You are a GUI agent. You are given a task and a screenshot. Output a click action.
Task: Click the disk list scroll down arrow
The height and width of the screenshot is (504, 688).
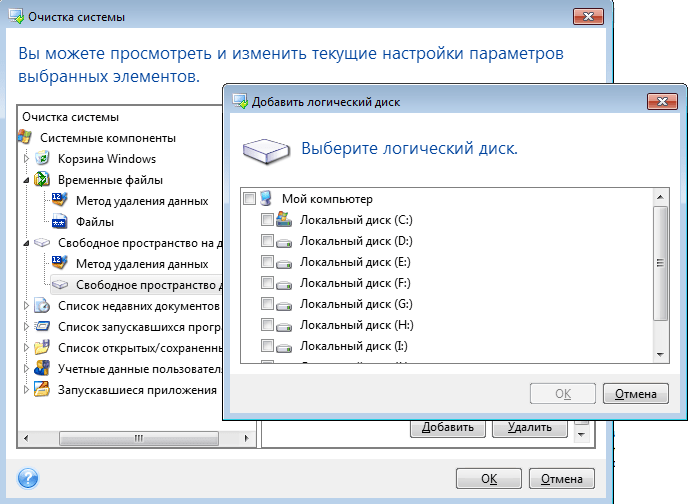pyautogui.click(x=660, y=354)
